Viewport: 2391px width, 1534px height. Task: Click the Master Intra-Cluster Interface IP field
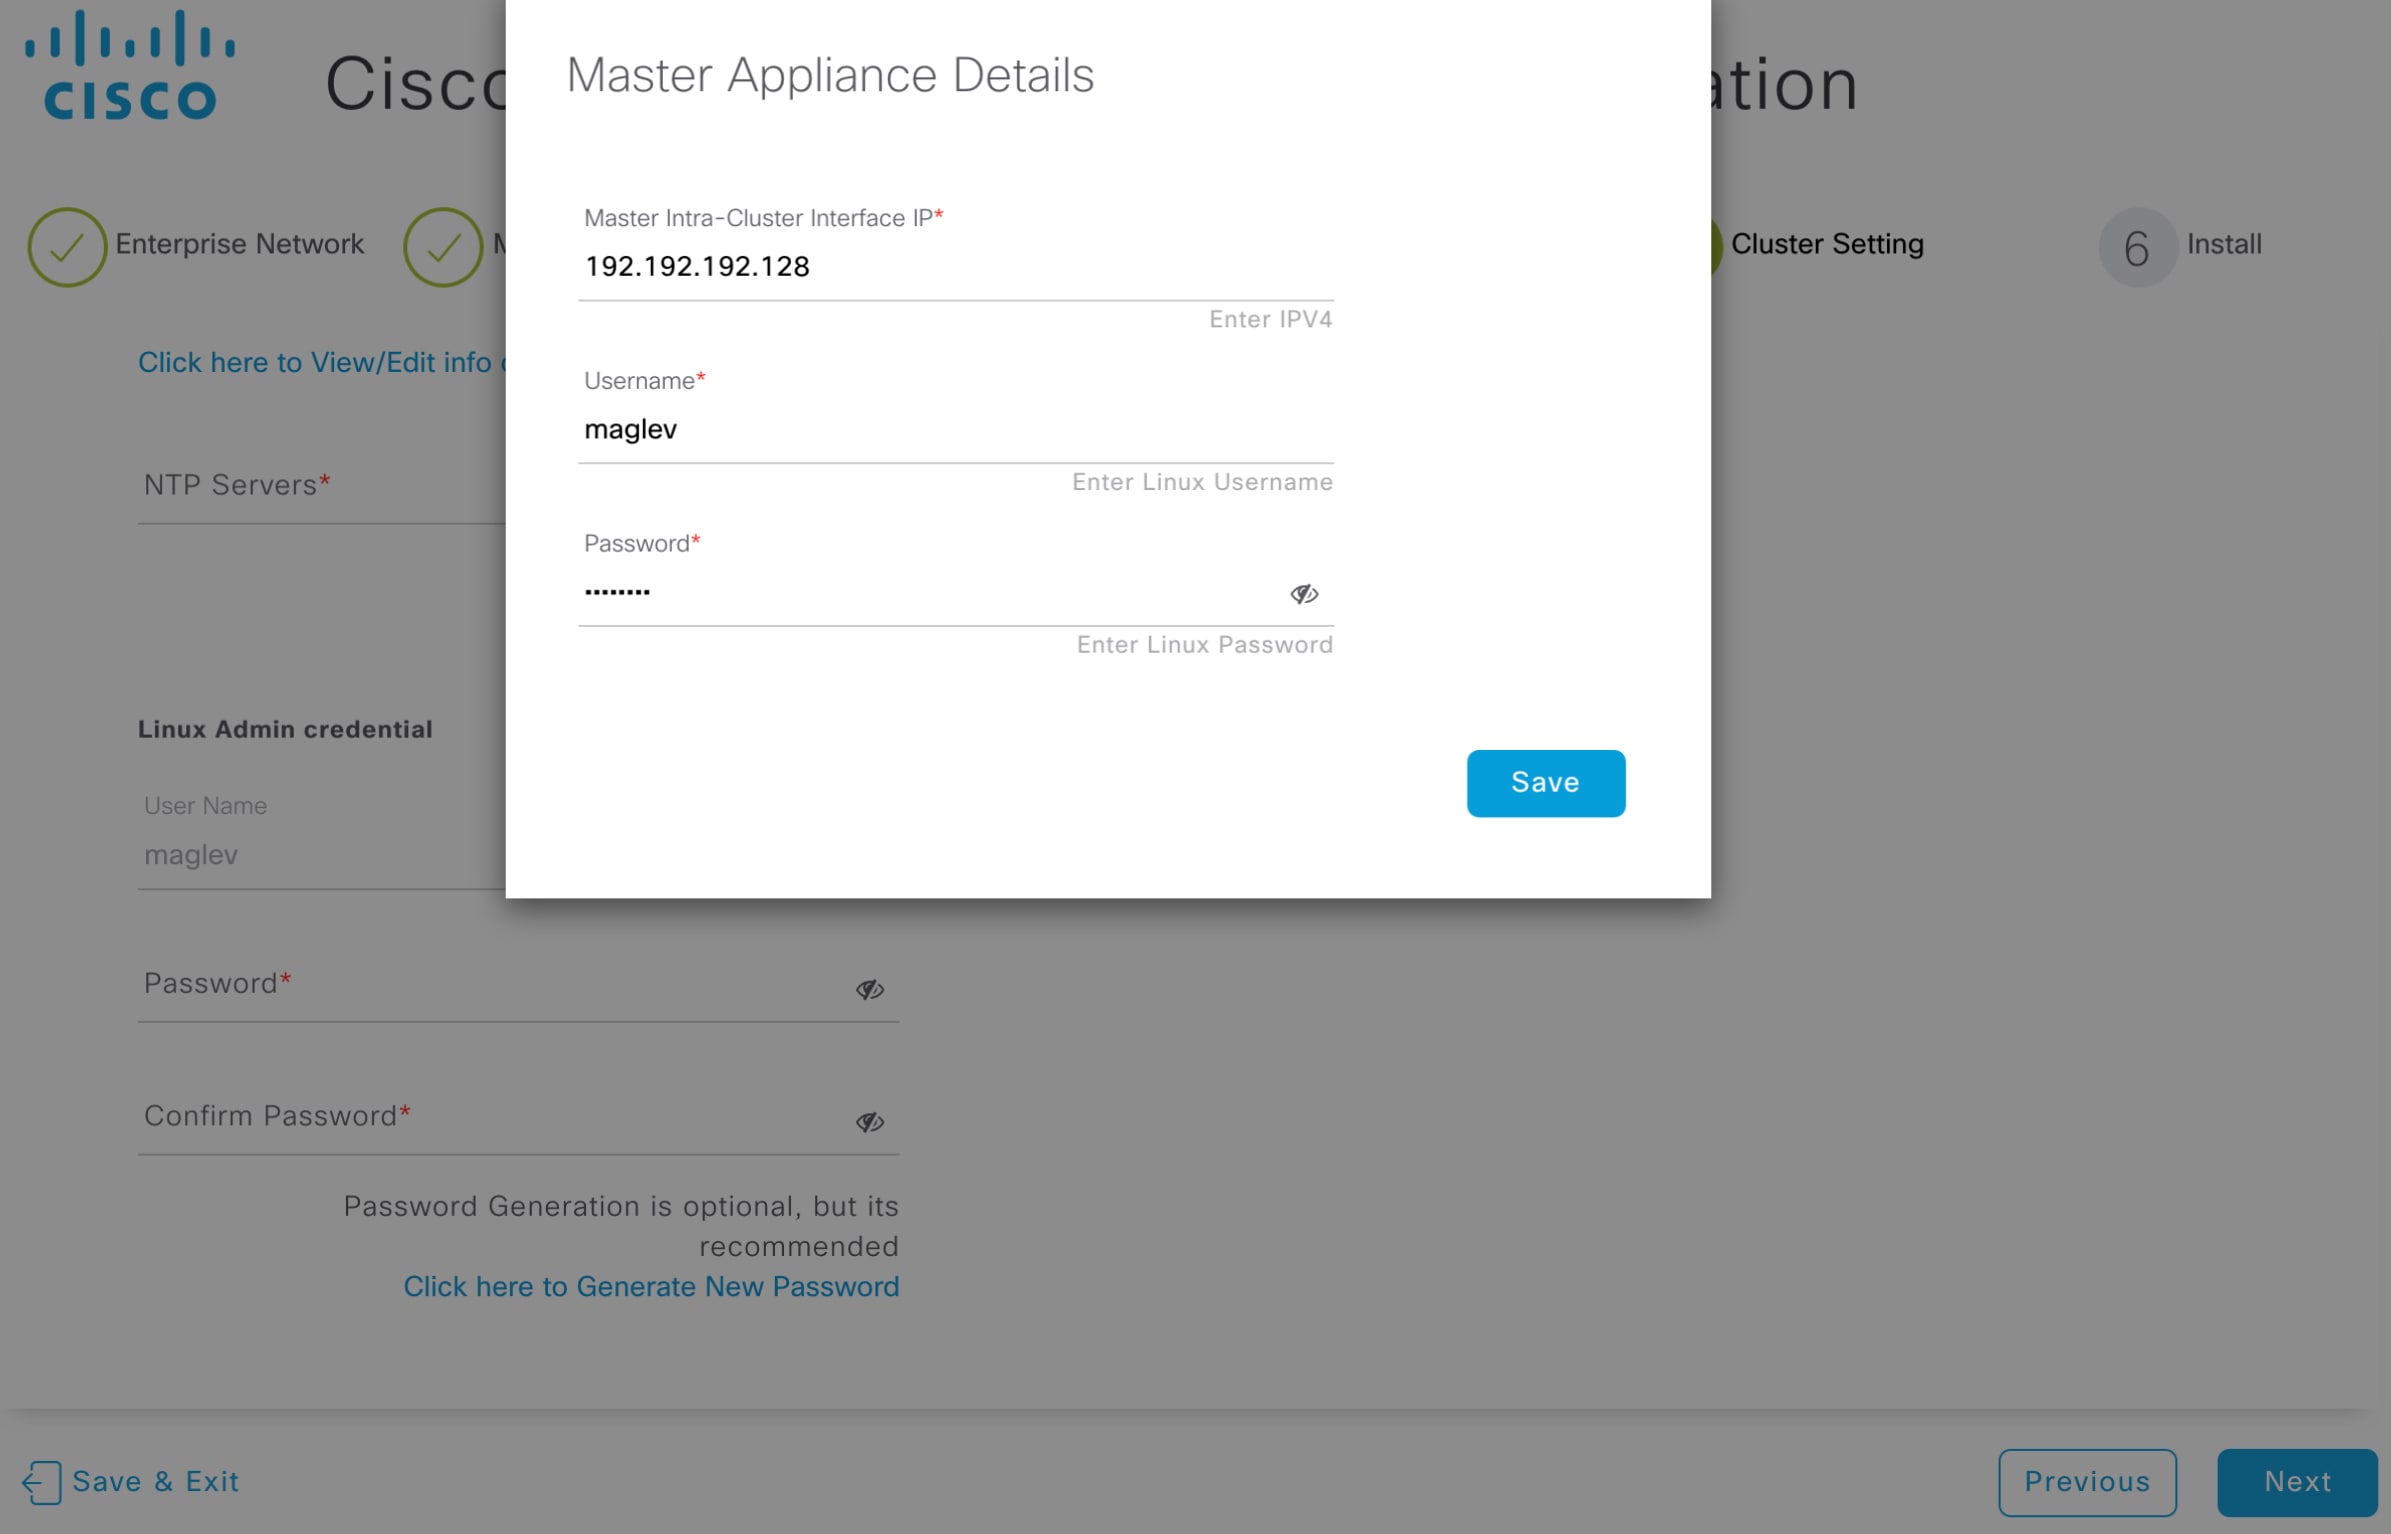[954, 267]
